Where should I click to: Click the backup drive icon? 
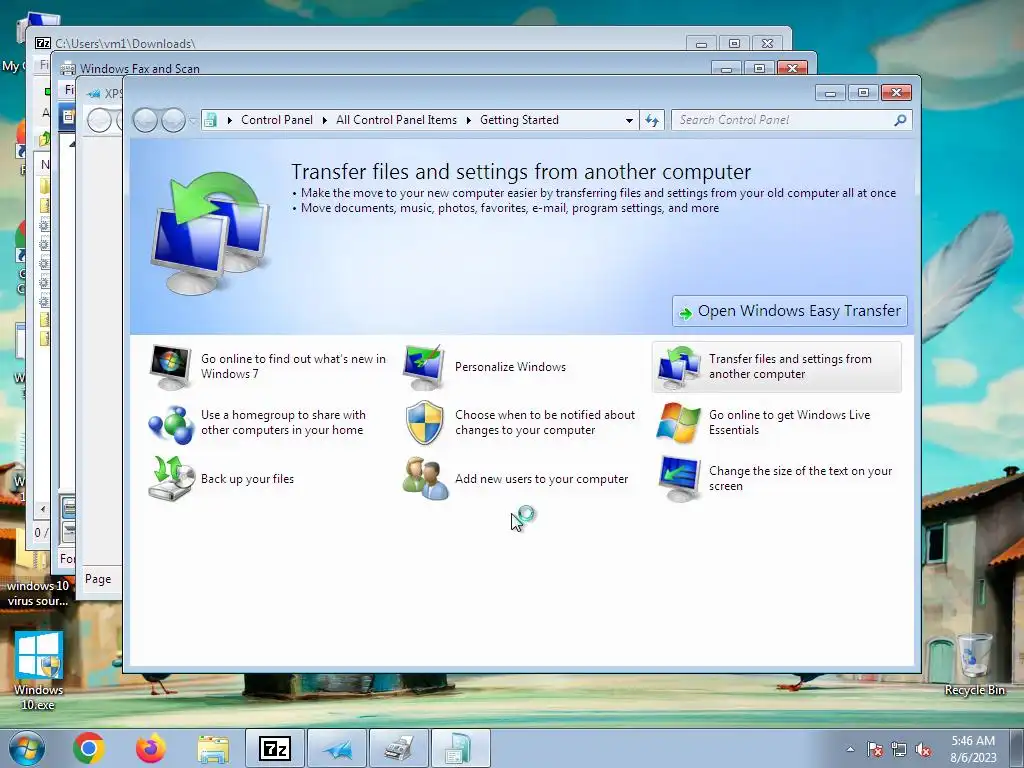coord(171,479)
